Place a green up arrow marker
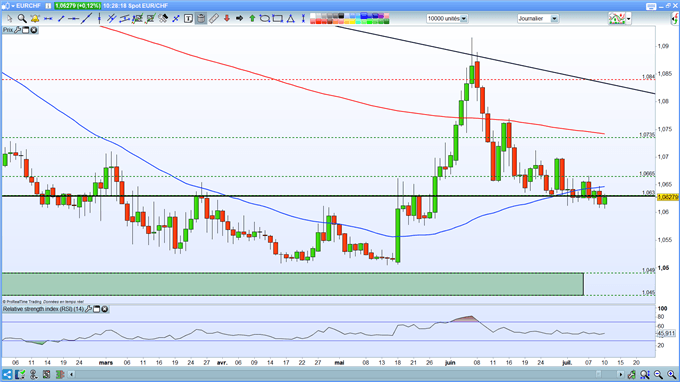The height and width of the screenshot is (382, 680). [x=252, y=19]
